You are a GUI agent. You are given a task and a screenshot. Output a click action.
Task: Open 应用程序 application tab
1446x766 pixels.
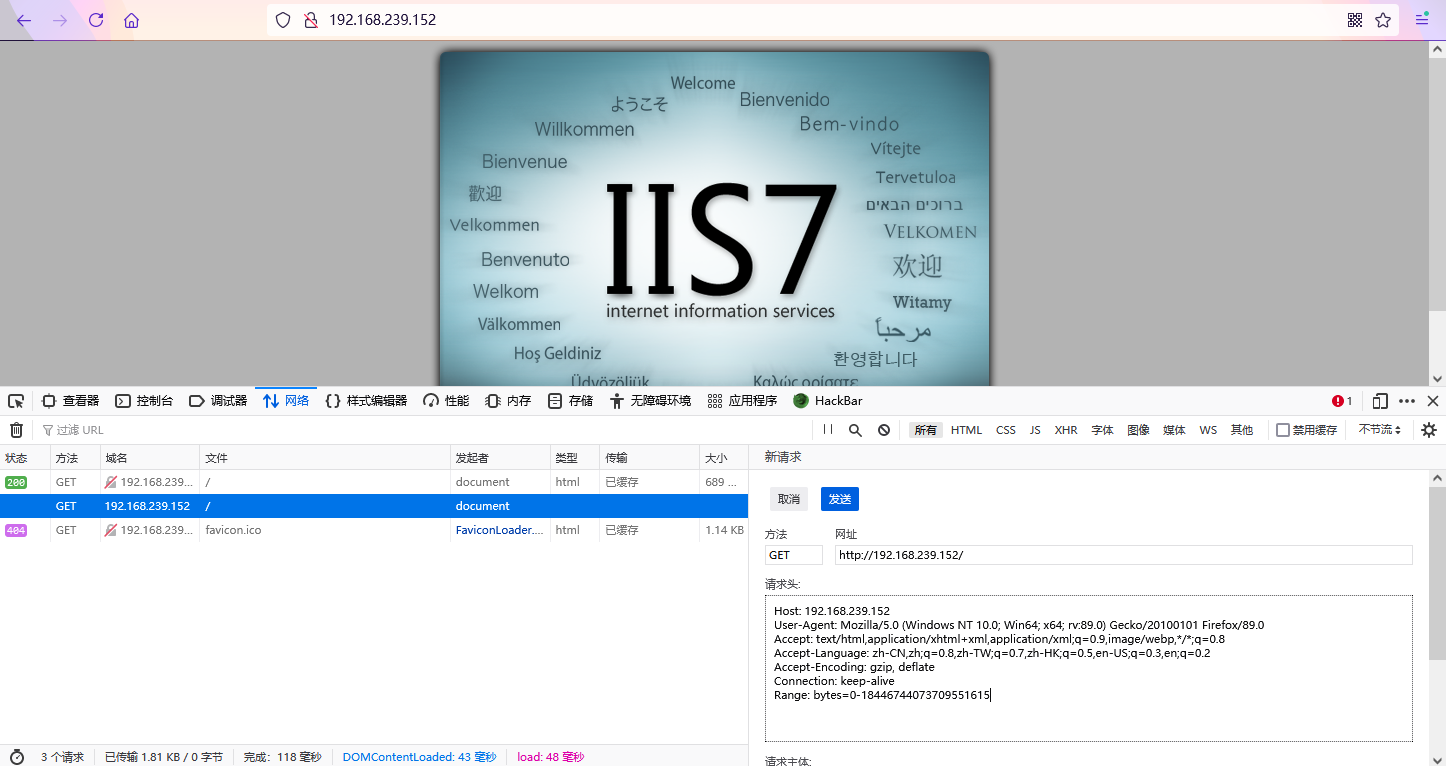742,401
